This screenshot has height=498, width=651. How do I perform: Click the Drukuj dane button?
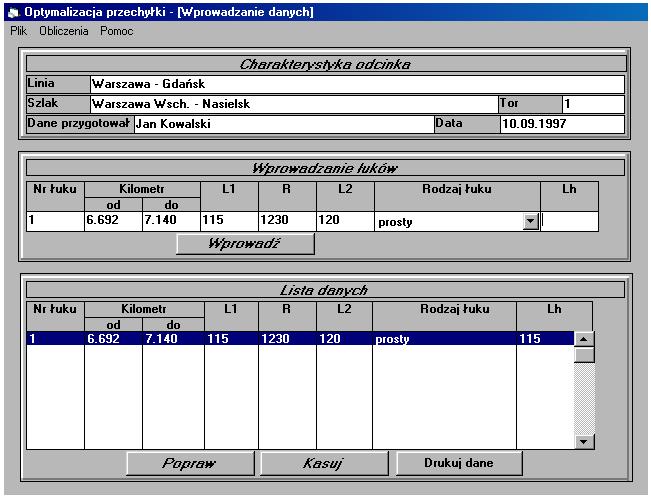[459, 463]
